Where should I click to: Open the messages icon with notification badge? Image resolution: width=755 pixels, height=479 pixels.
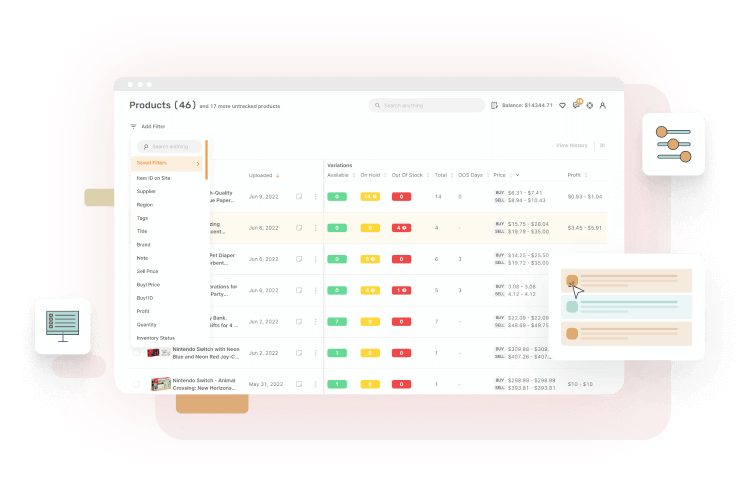[576, 105]
